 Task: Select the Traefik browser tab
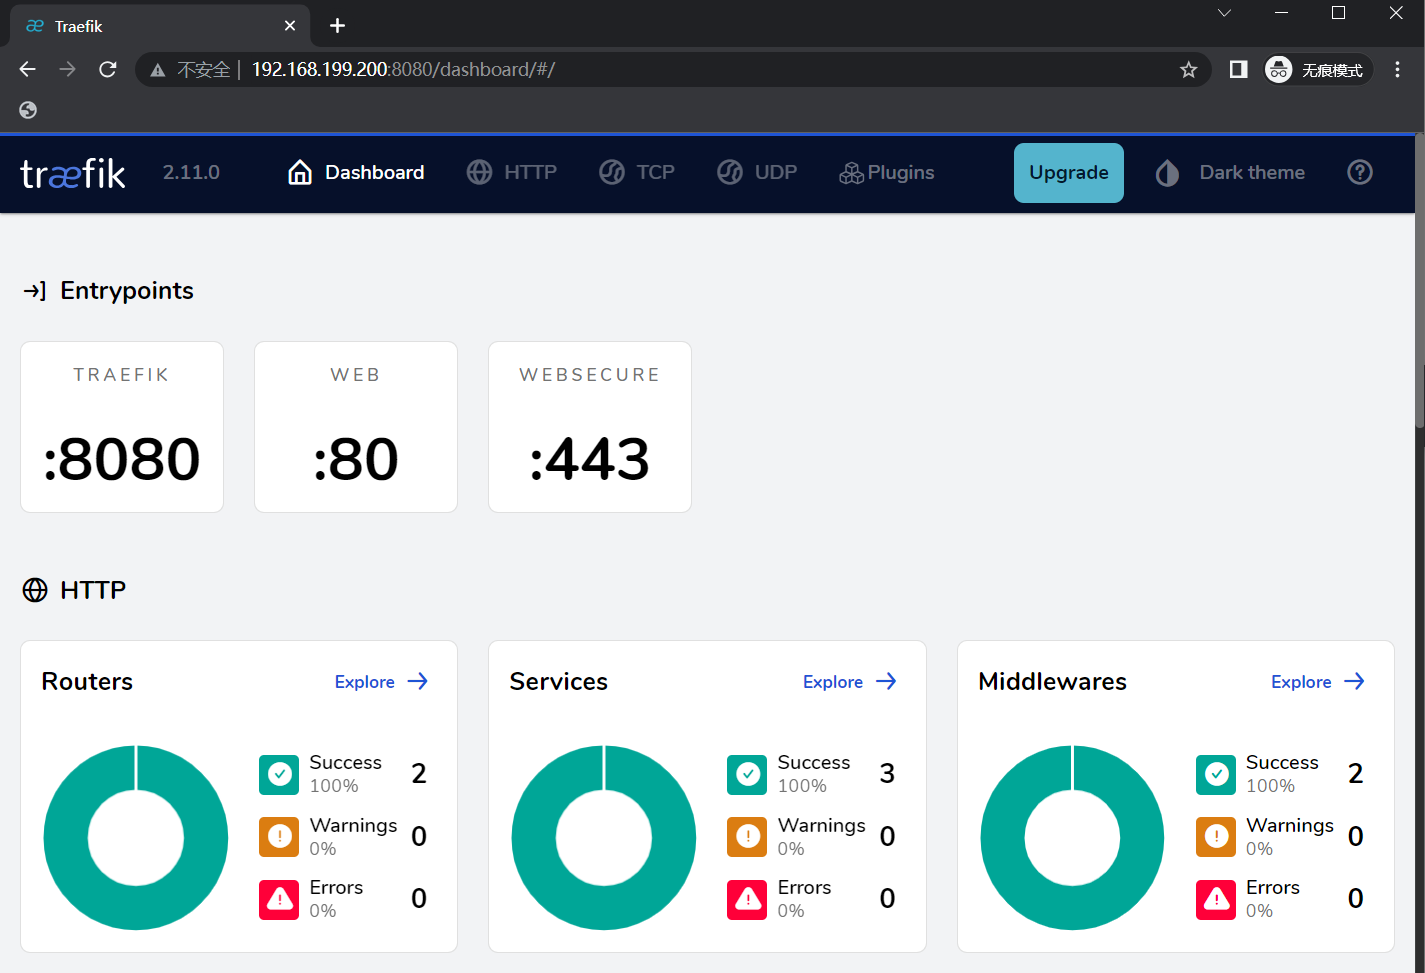point(160,26)
